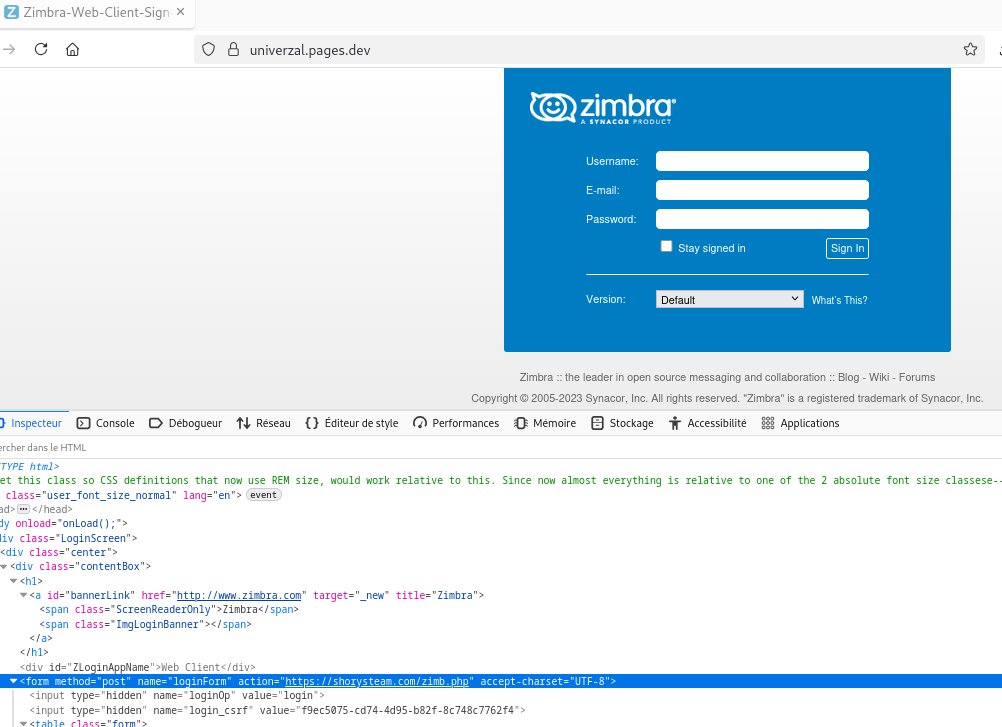
Task: Select the closing /a tag line
Action: point(41,638)
